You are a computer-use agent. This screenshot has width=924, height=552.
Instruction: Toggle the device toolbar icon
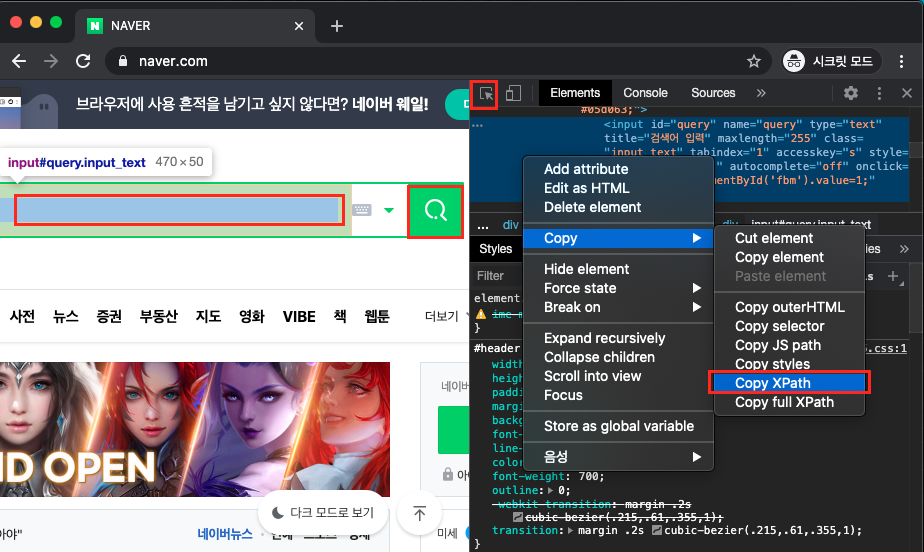513,93
